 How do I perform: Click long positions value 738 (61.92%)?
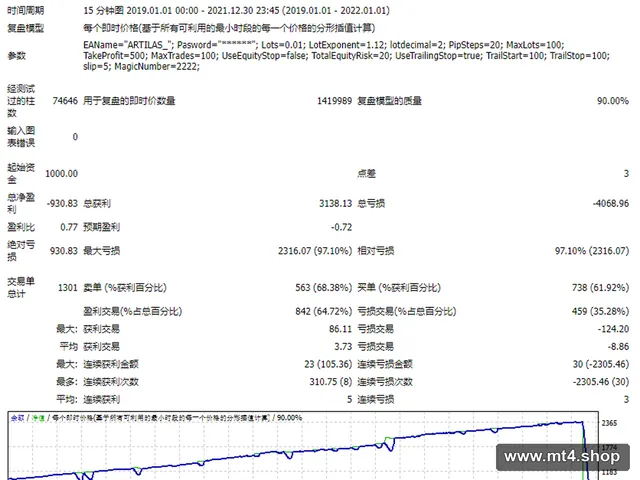click(x=600, y=288)
